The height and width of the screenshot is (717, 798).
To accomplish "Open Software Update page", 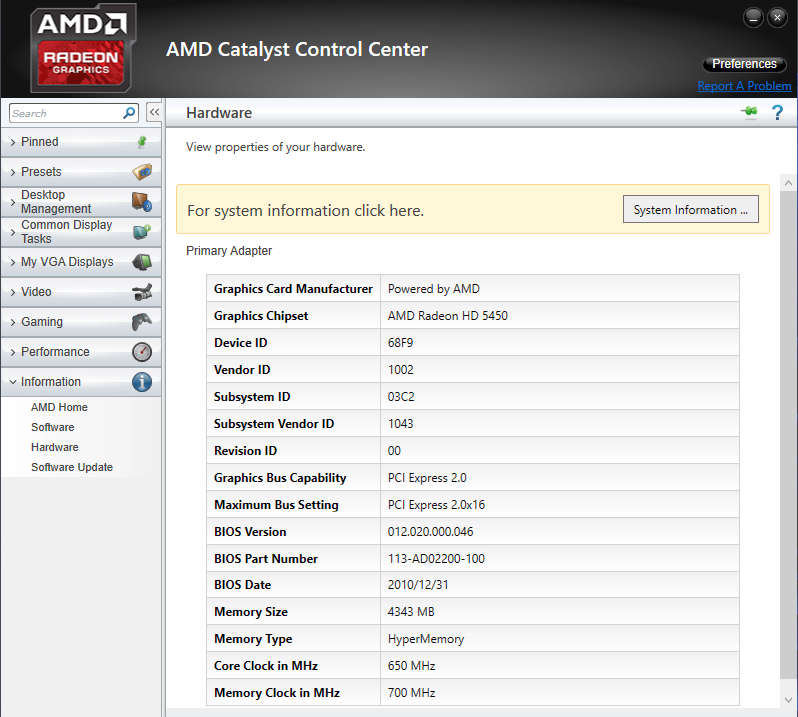I will point(71,467).
